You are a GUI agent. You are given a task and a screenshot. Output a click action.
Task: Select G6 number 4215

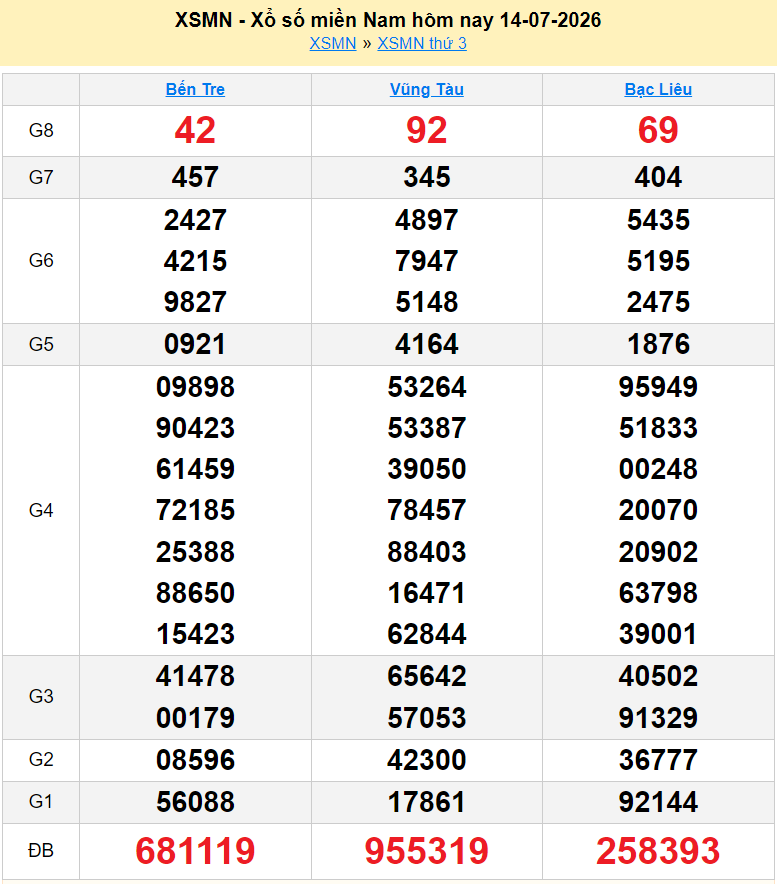[x=195, y=261]
